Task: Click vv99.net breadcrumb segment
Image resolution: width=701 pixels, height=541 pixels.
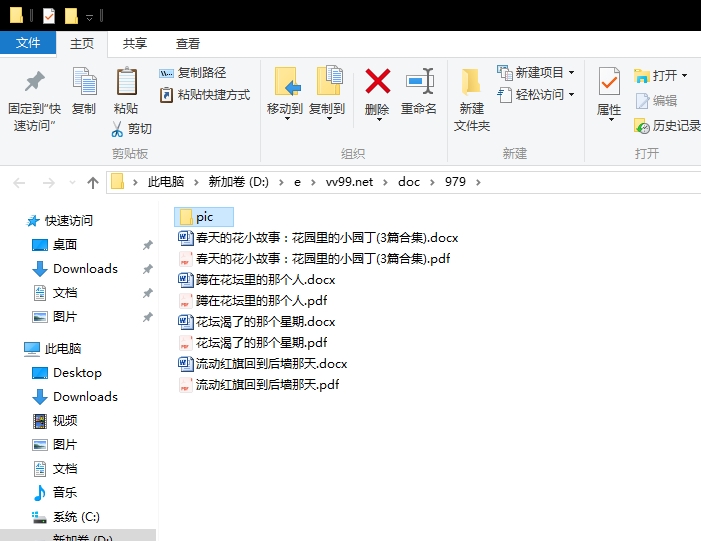Action: (x=349, y=182)
